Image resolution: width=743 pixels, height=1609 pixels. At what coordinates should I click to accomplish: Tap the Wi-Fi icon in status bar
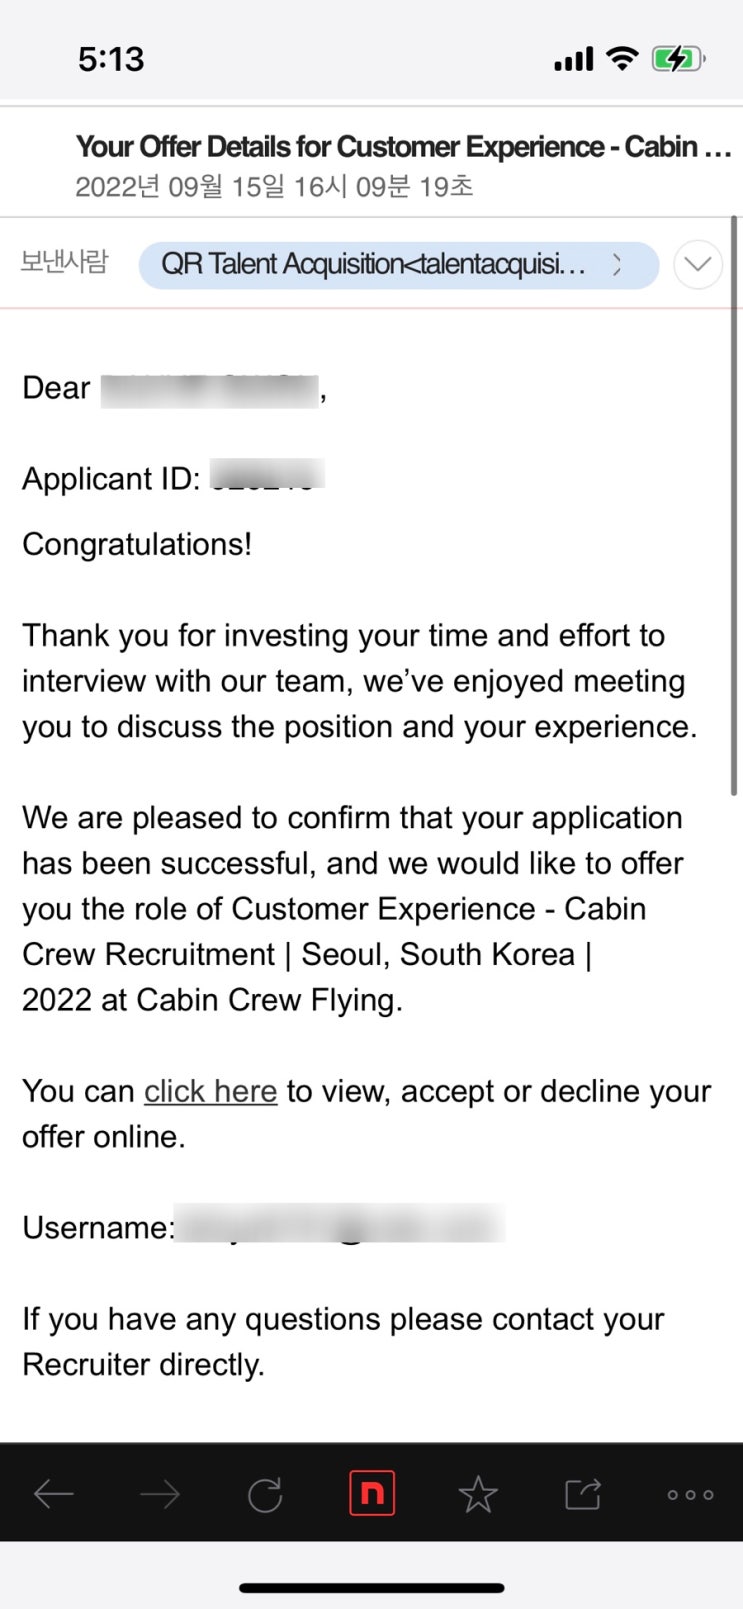click(622, 59)
